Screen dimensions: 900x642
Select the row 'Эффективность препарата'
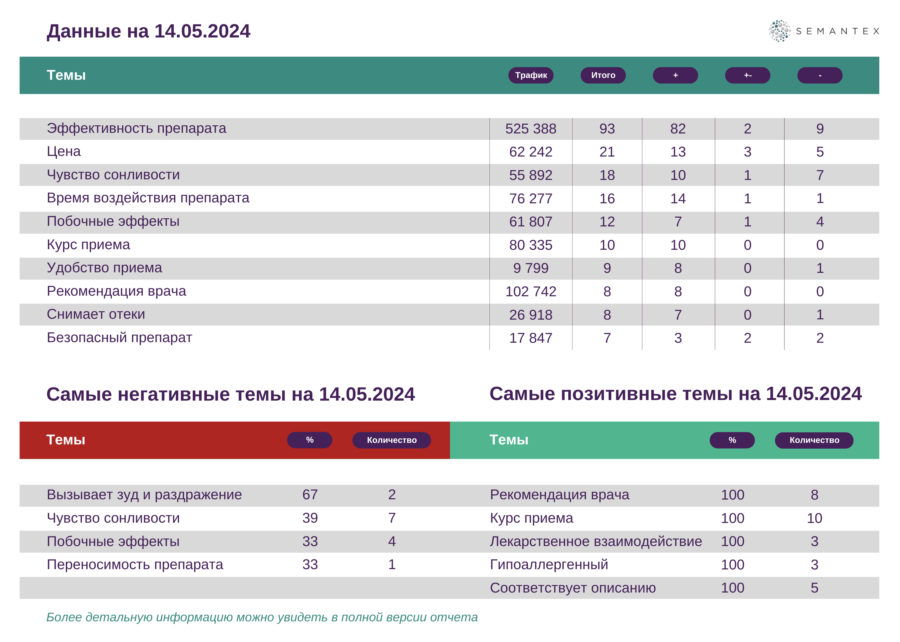tap(449, 129)
